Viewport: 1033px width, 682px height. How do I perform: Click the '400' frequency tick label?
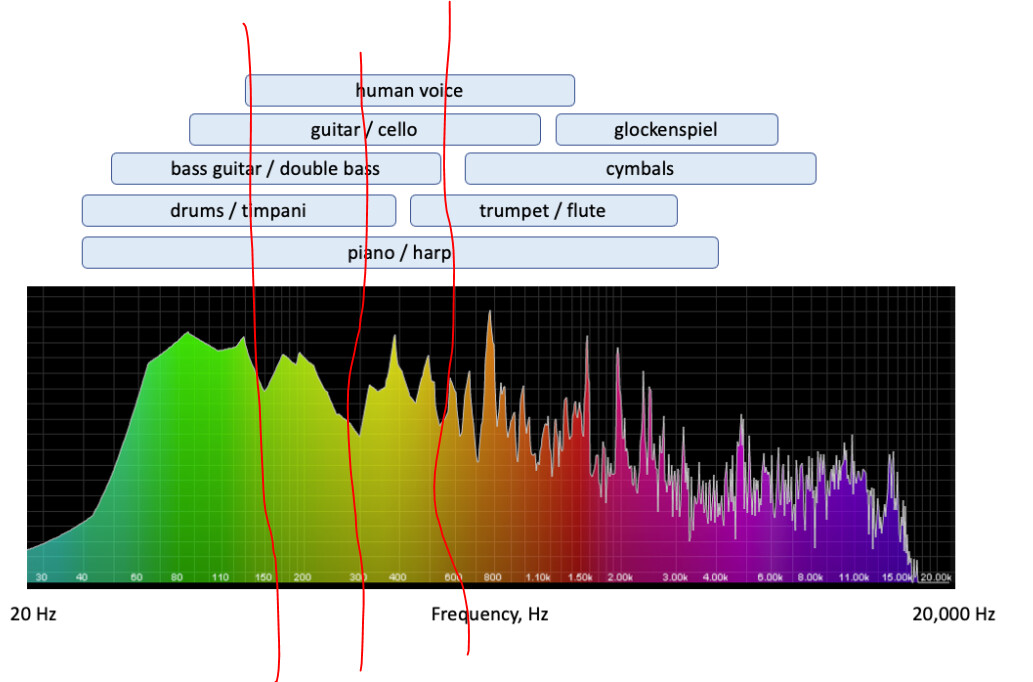397,577
